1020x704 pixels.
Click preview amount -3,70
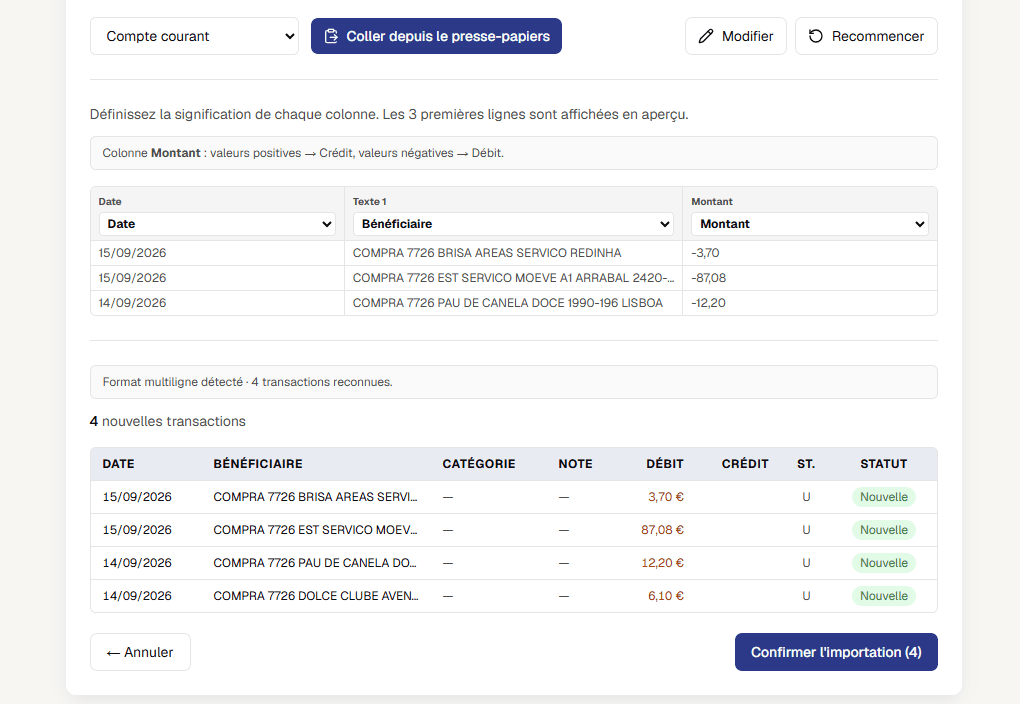tap(705, 253)
